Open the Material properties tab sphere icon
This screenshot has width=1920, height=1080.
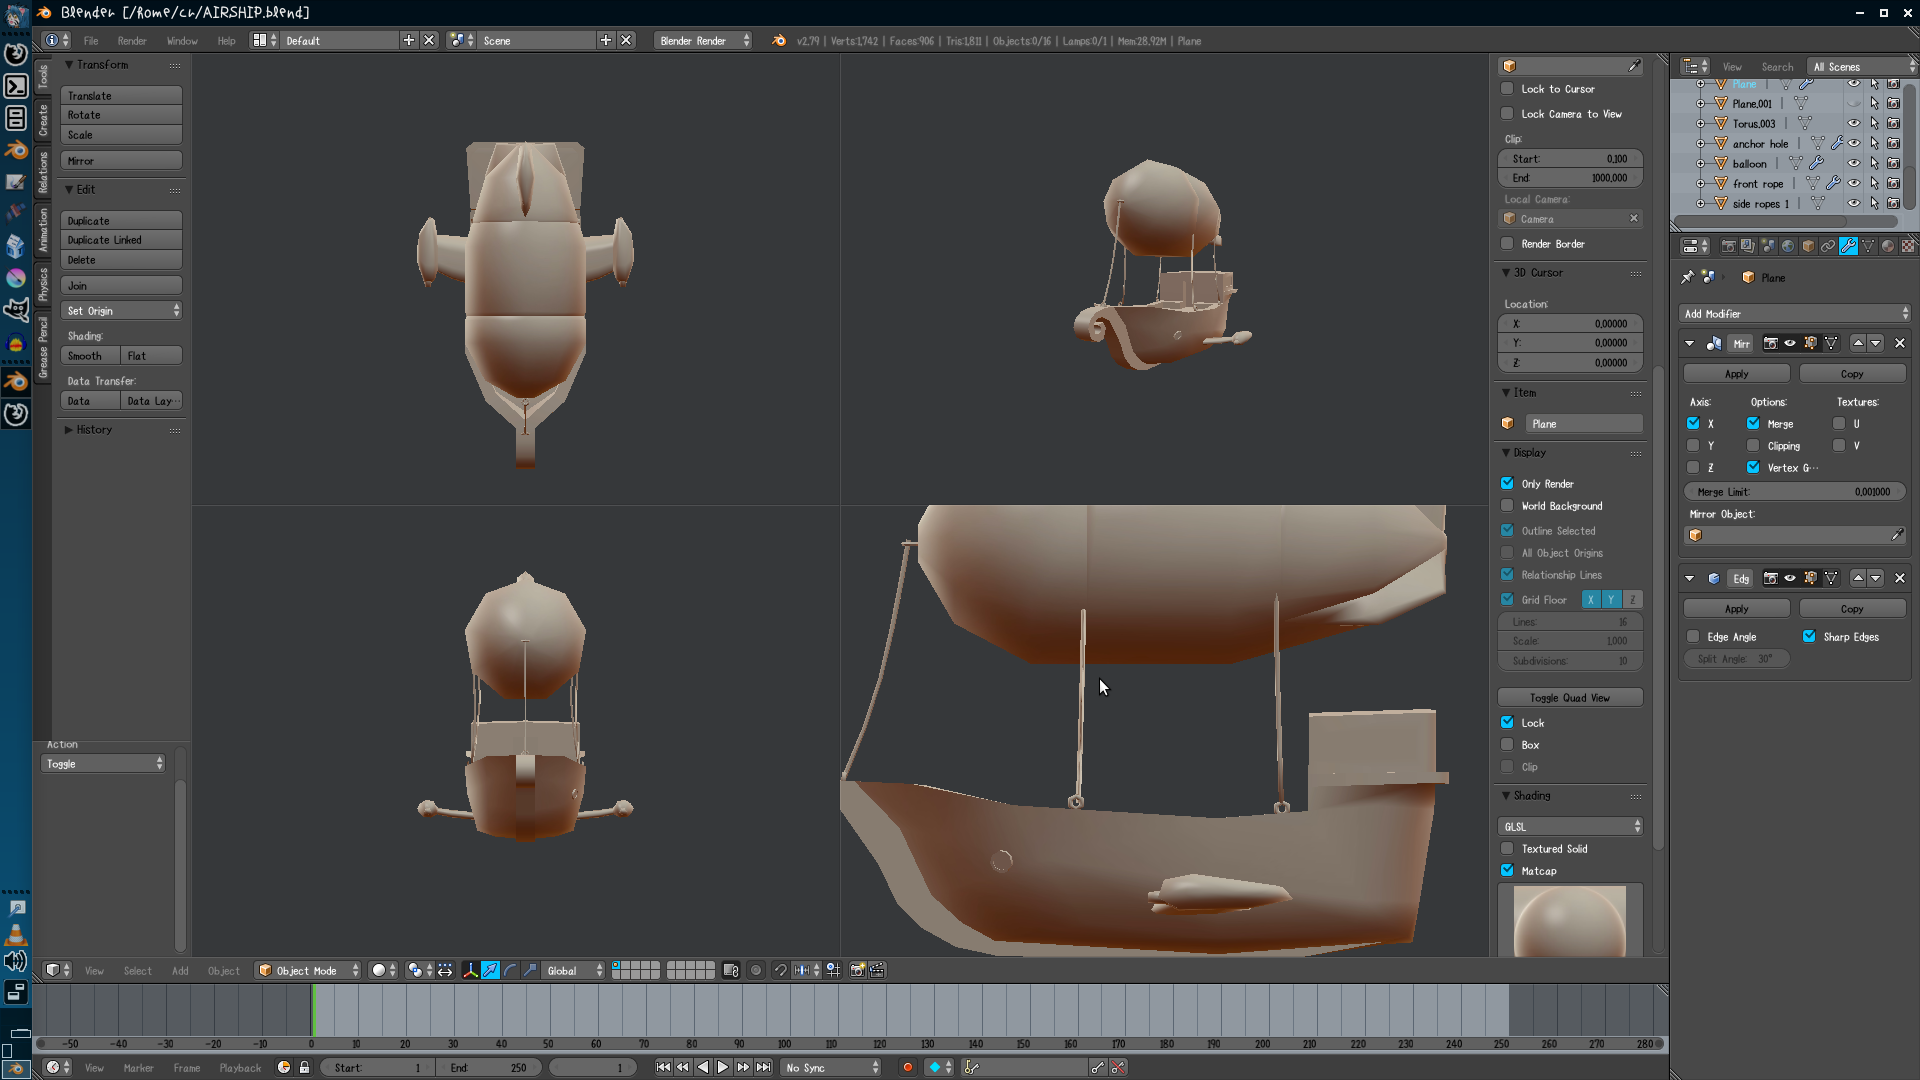coord(1888,246)
